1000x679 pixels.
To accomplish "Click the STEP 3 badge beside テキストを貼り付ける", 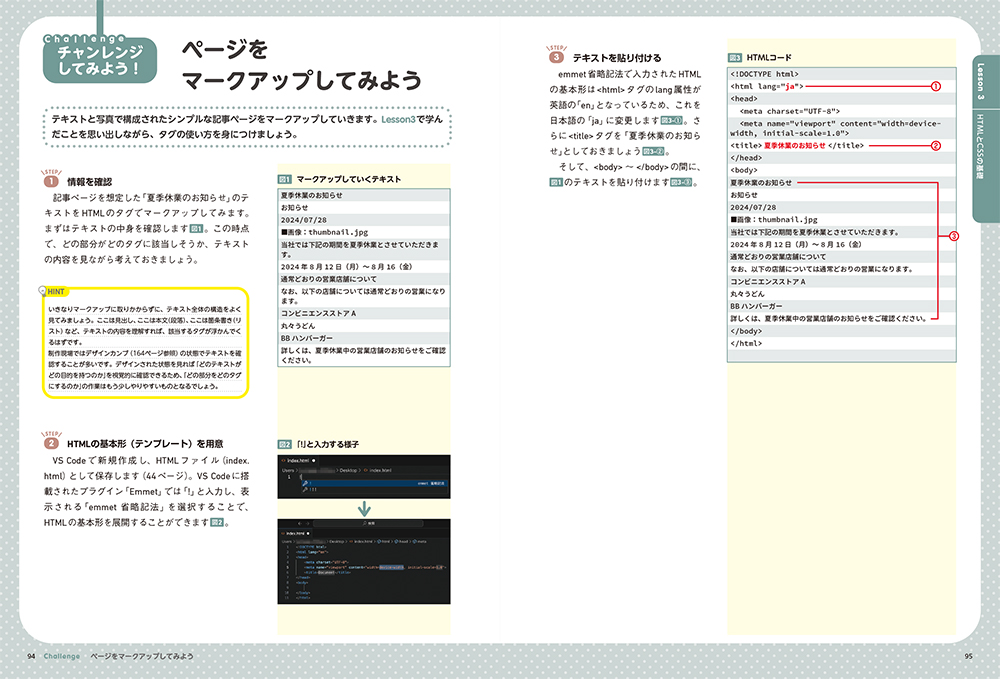I will [x=556, y=56].
